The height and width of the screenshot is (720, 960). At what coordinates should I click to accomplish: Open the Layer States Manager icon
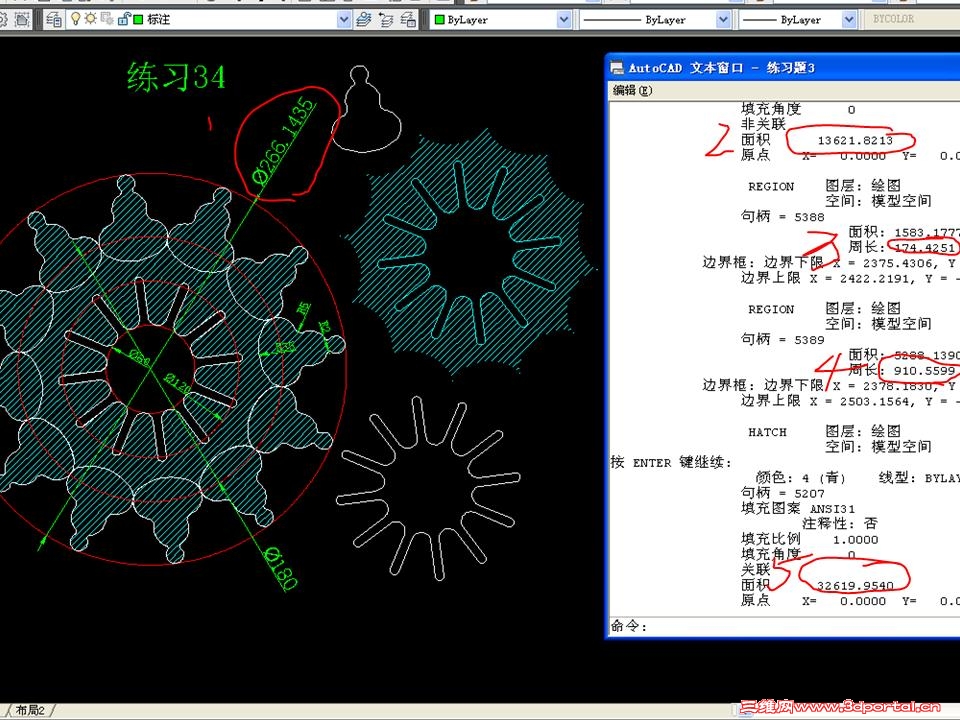408,20
